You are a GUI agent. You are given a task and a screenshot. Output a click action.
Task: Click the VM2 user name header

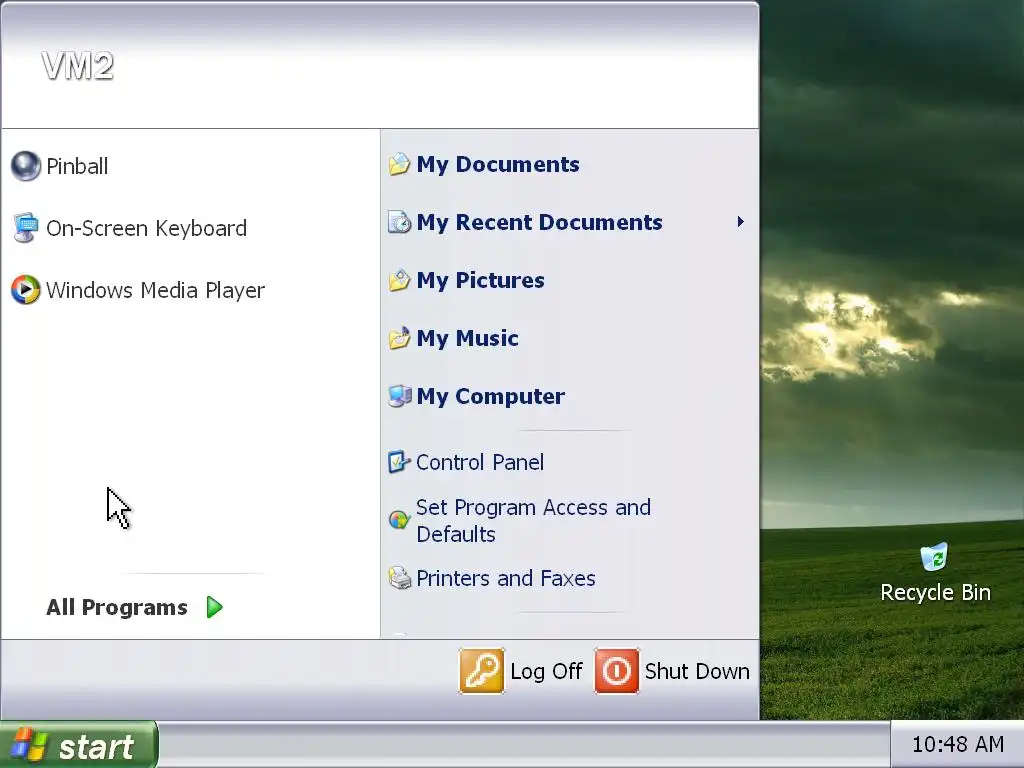click(x=78, y=66)
